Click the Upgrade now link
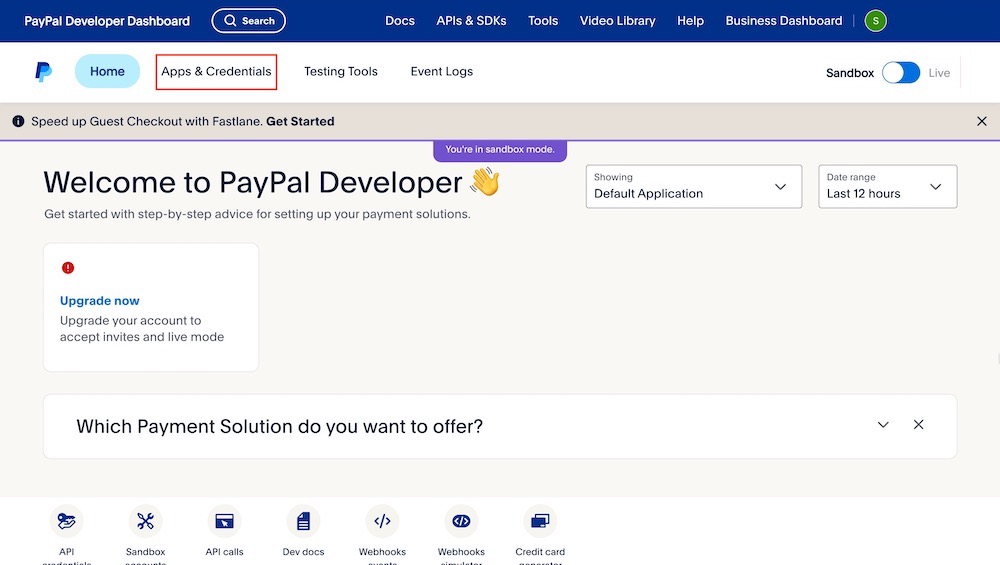 100,301
